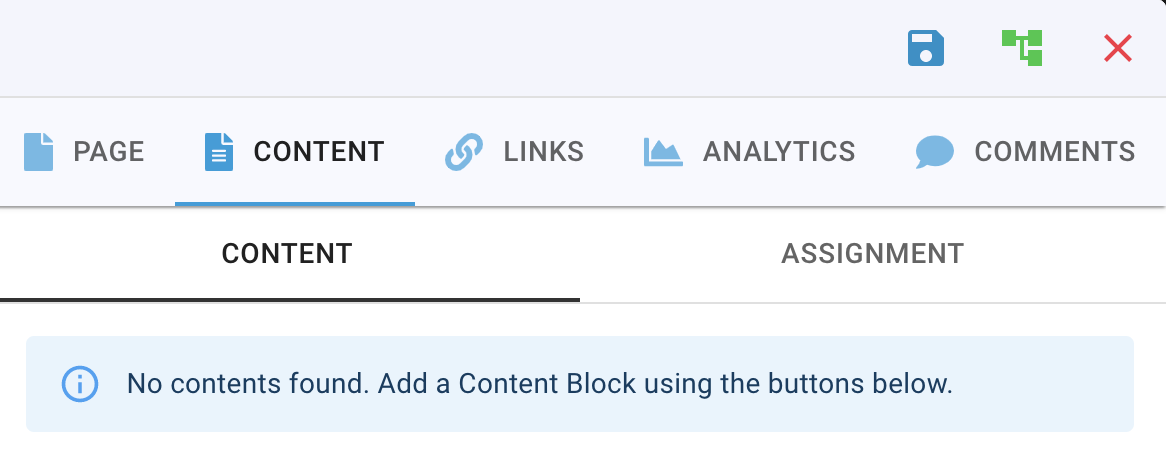Go to the ANALYTICS tab label
The image size is (1166, 462).
pyautogui.click(x=779, y=152)
